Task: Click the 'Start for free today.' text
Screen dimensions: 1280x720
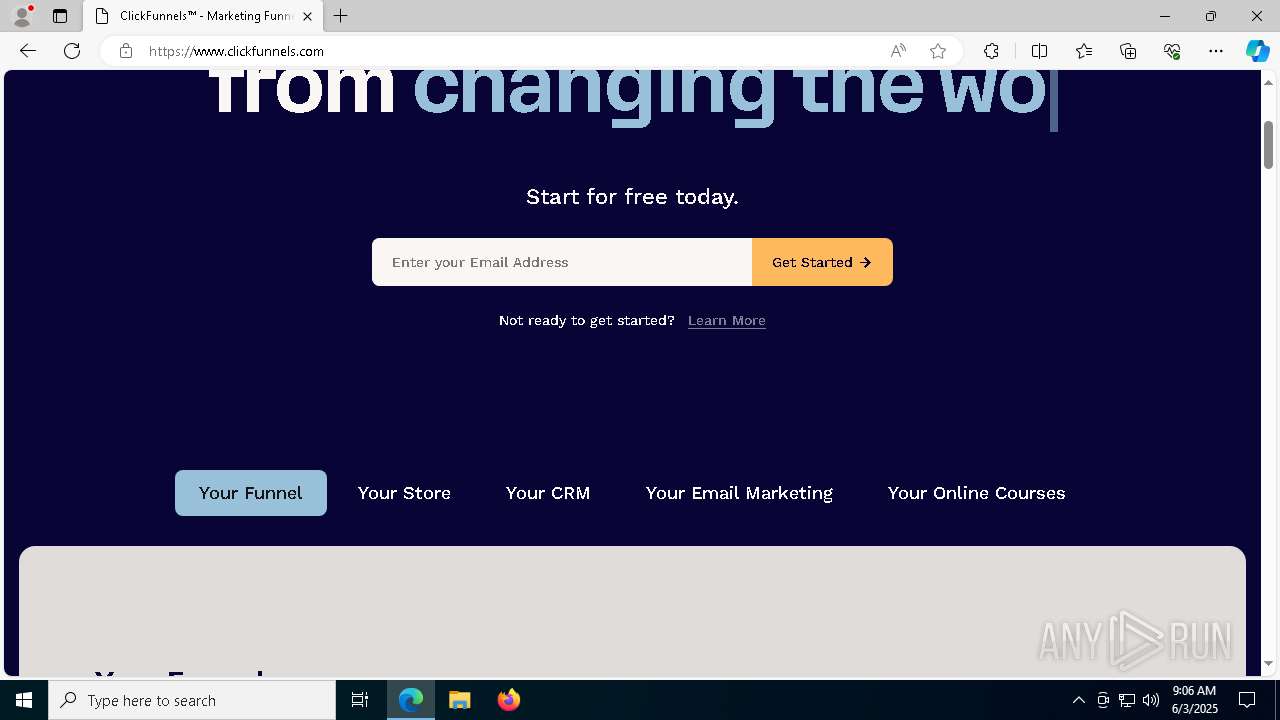Action: tap(632, 197)
